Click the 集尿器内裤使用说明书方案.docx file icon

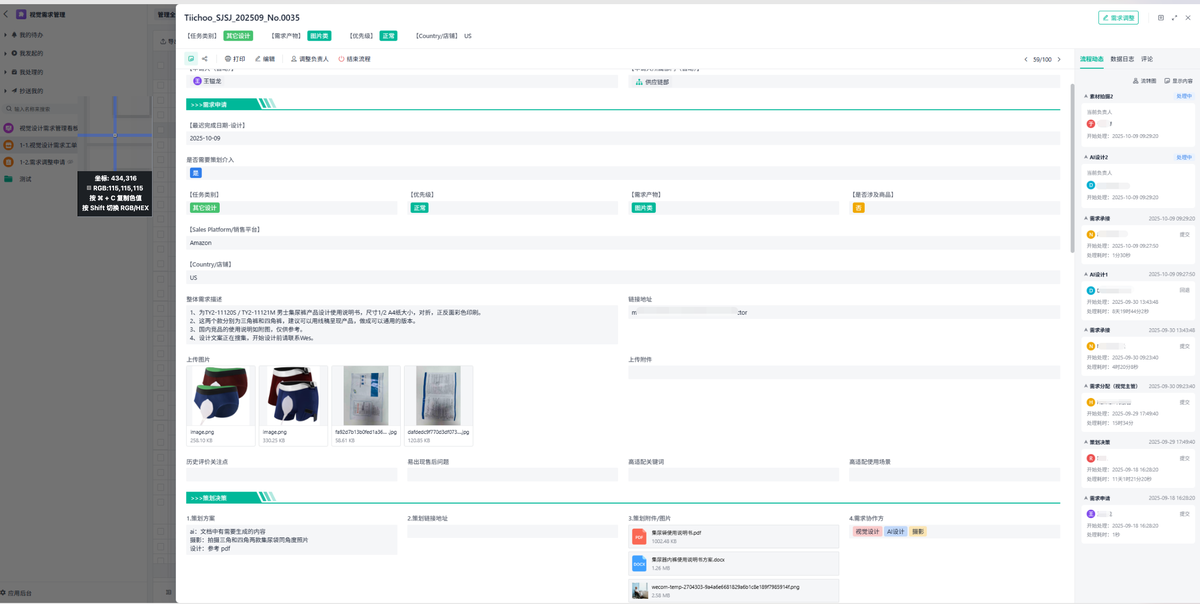[x=639, y=563]
